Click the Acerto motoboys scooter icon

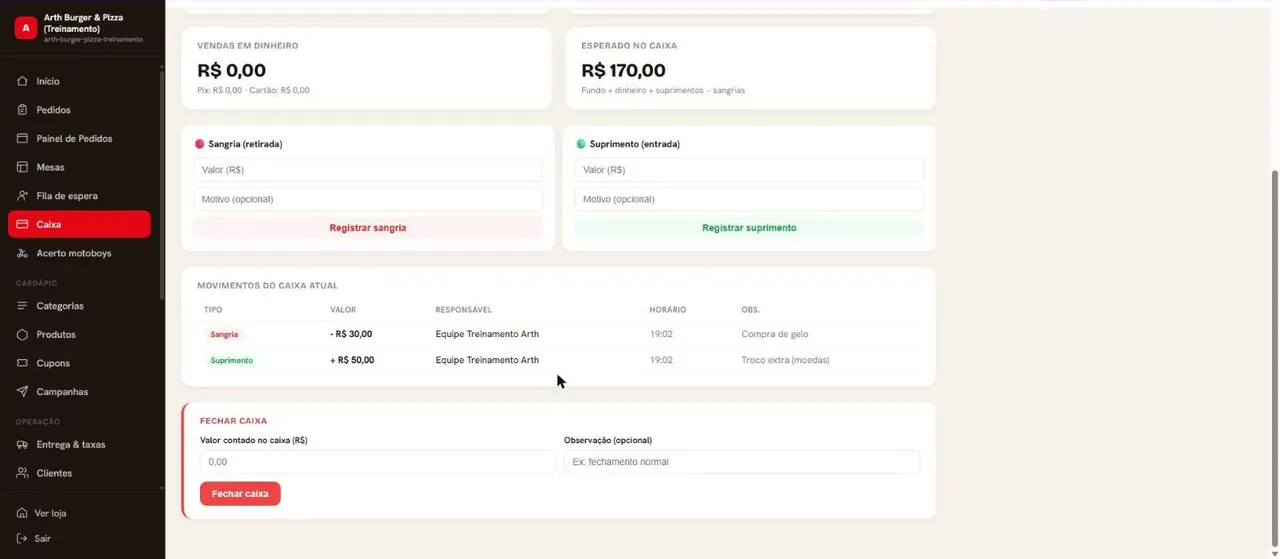coord(22,253)
